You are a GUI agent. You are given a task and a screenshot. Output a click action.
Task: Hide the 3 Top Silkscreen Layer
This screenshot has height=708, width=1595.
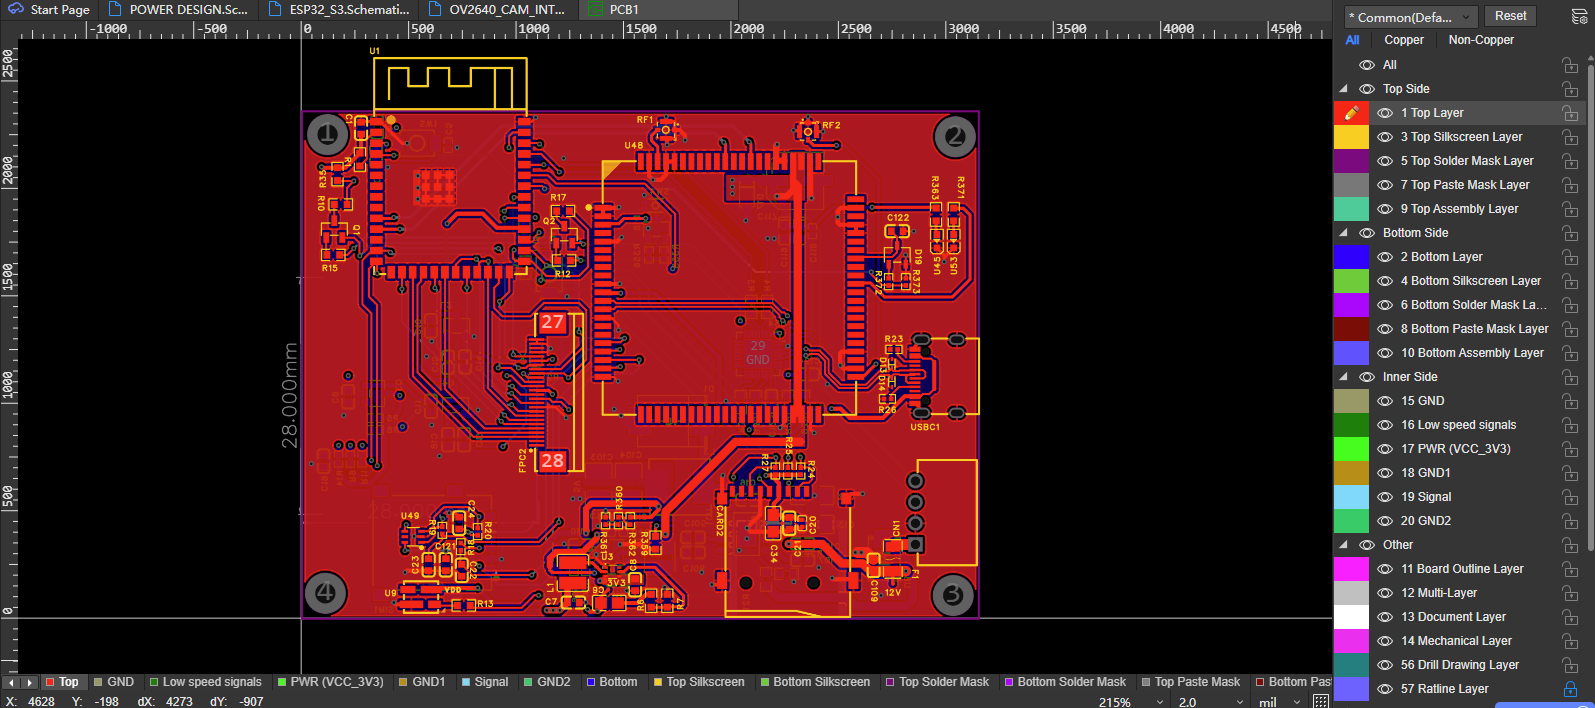pyautogui.click(x=1385, y=137)
